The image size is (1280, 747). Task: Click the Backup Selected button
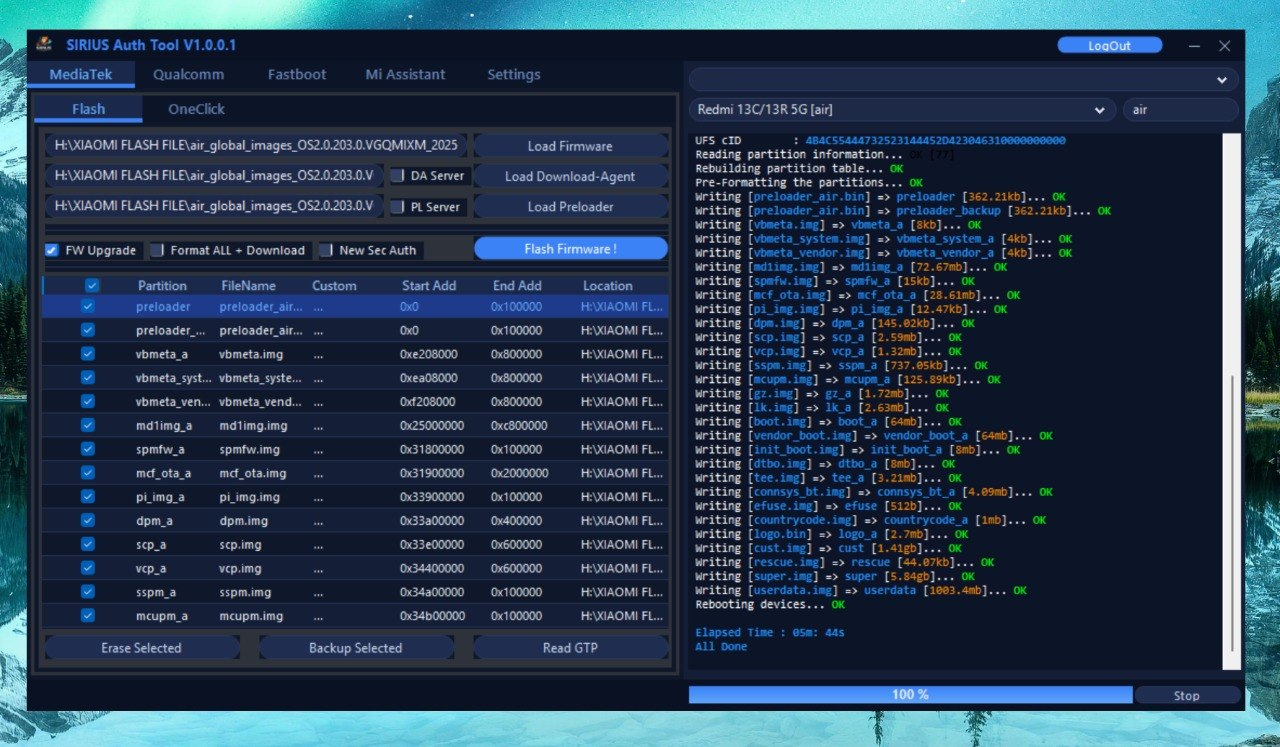pos(355,648)
